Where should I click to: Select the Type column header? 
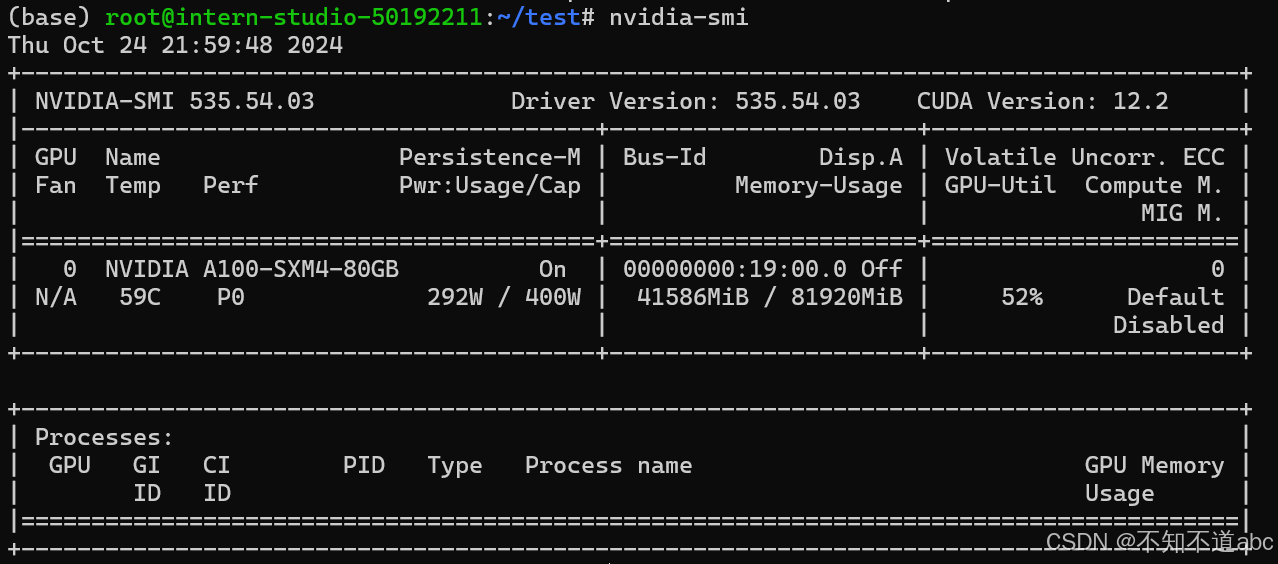(455, 465)
